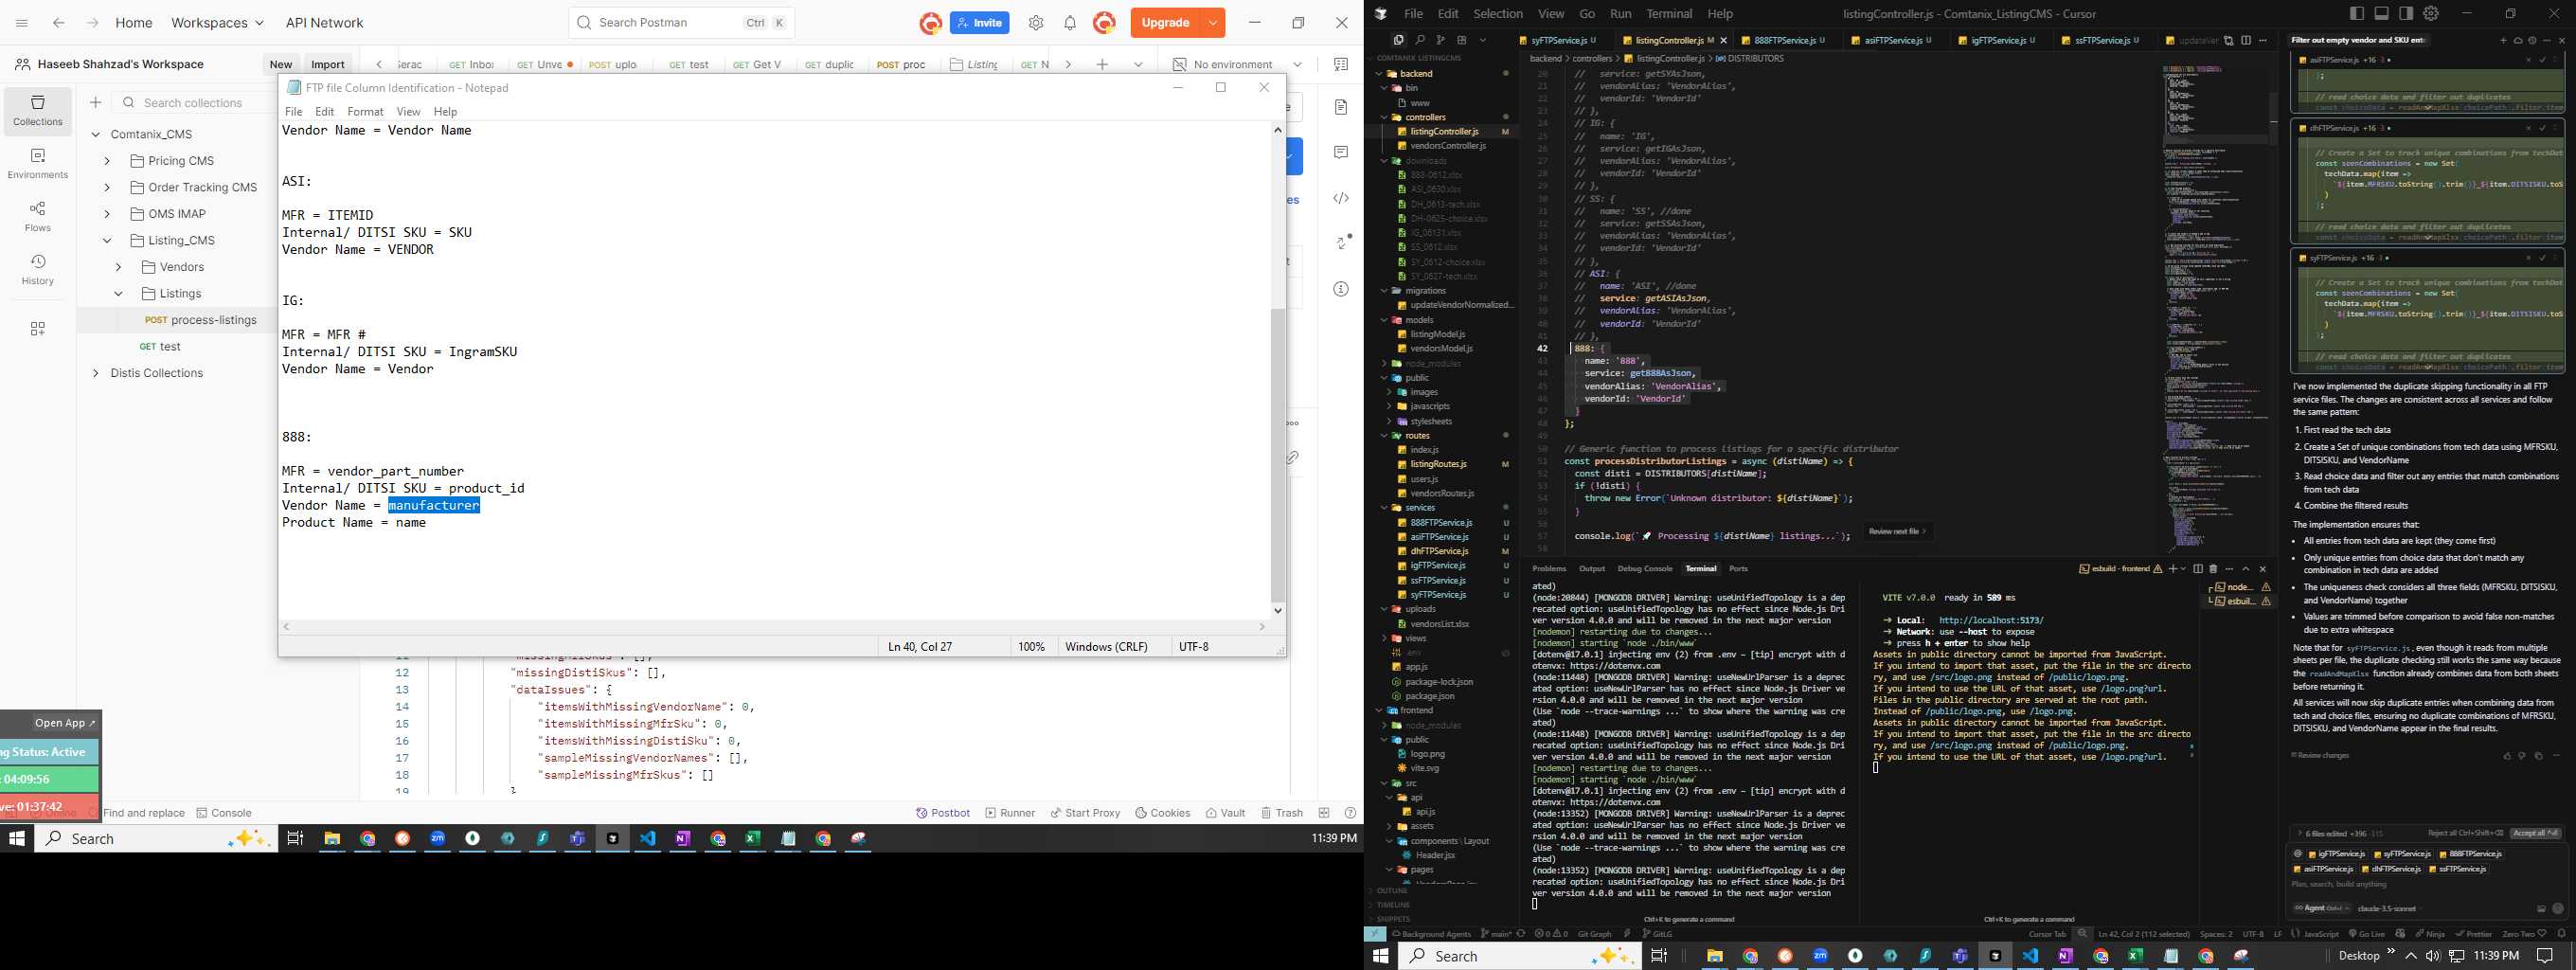Click Accept all in Cursor chat
The image size is (2576, 970).
pyautogui.click(x=2535, y=833)
